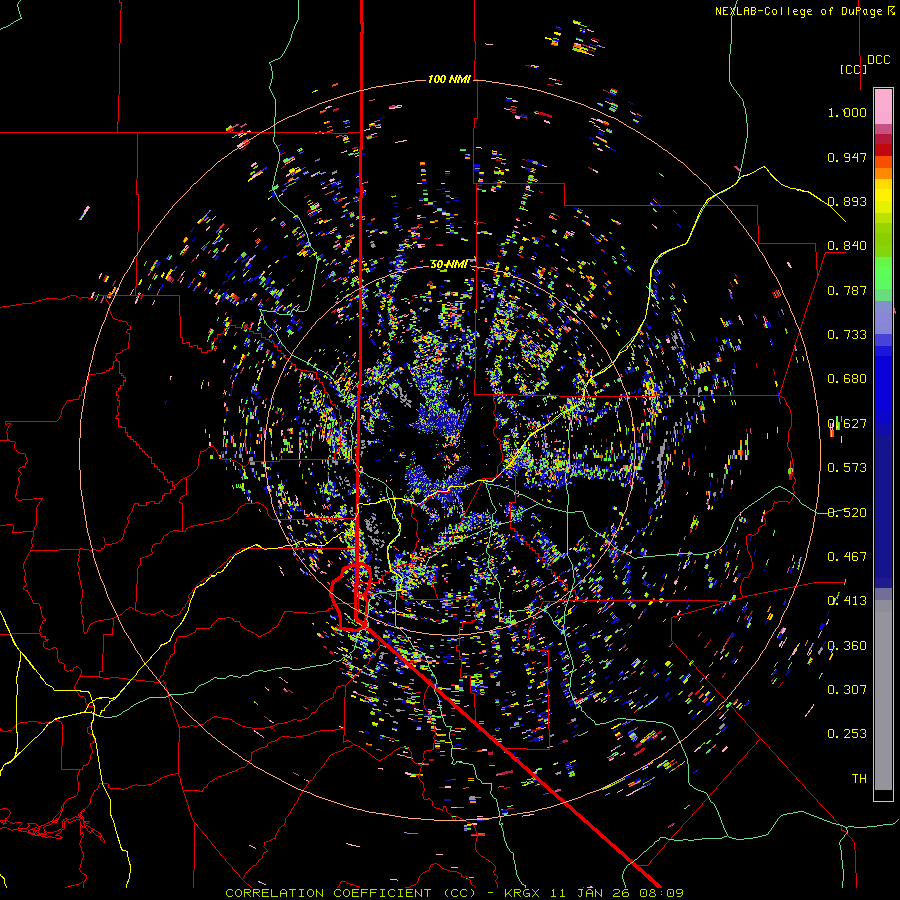Click the thick red polygon outline on the map
Image resolution: width=900 pixels, height=900 pixels.
[x=351, y=598]
